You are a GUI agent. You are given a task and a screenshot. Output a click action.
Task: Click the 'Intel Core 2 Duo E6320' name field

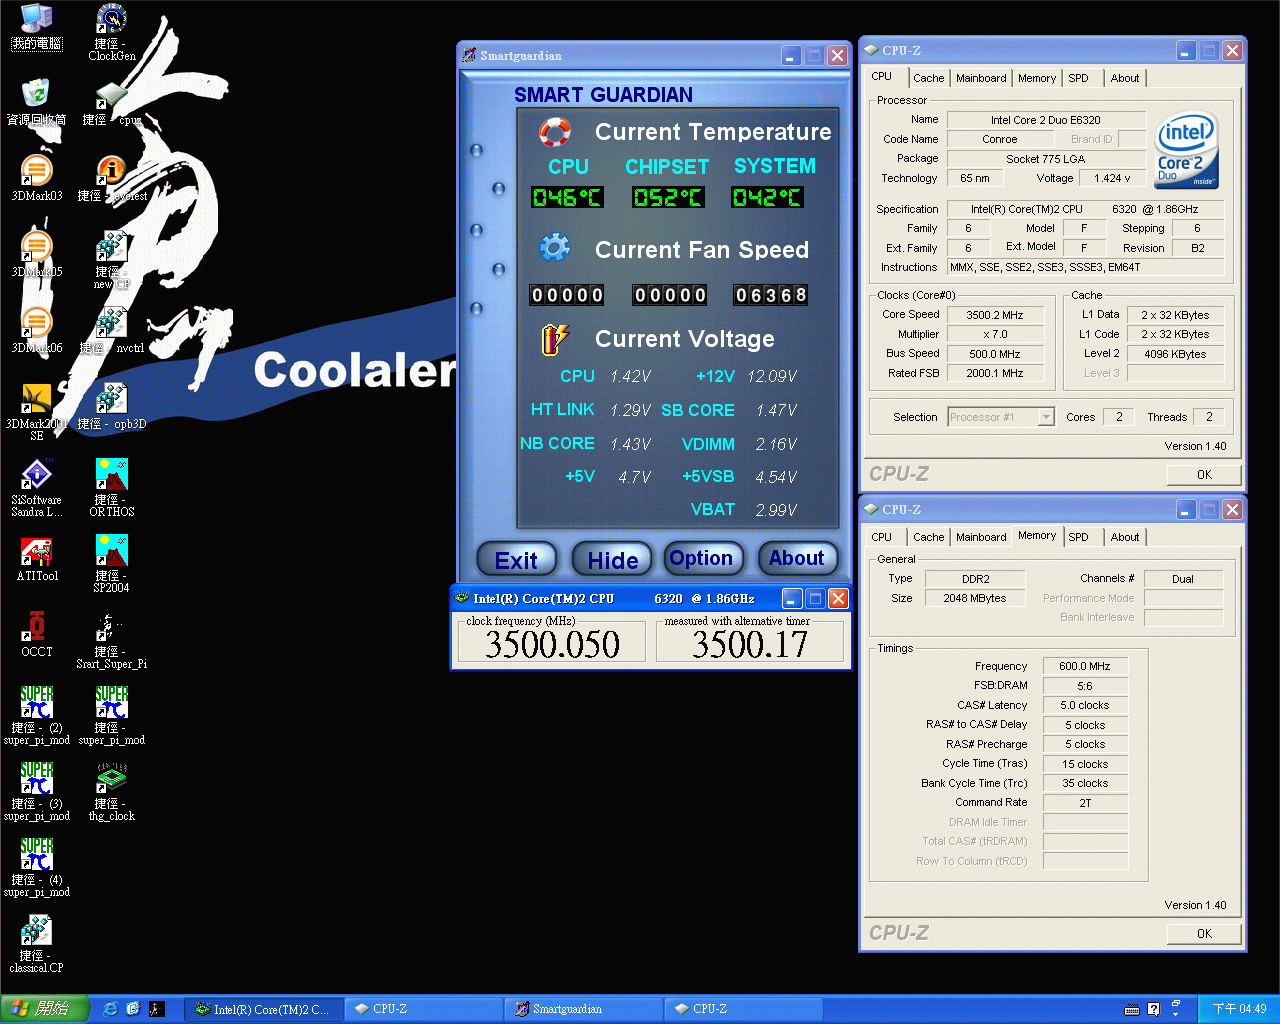1046,120
